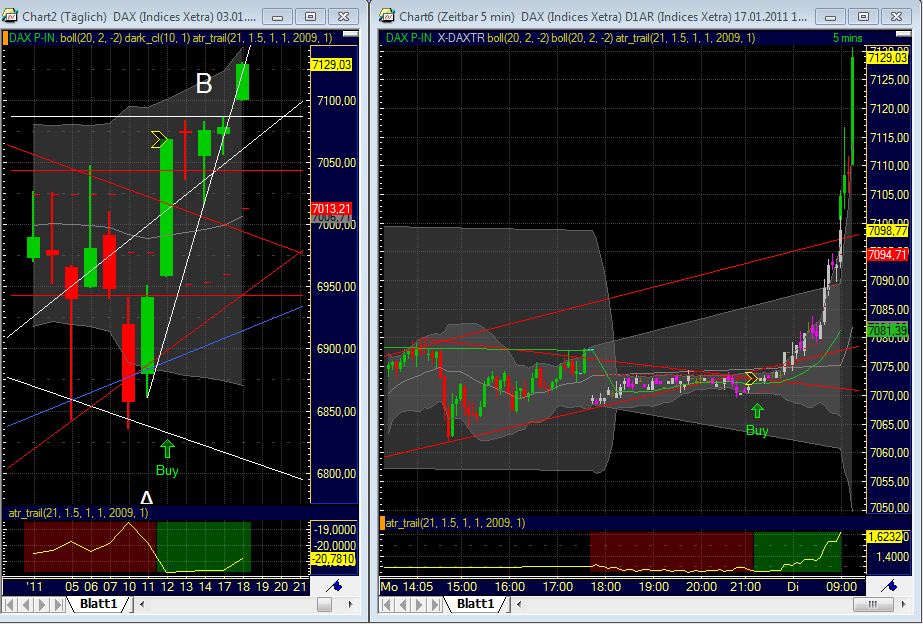923x624 pixels.
Task: Select the green Buy arrow on the 5-min chart
Action: pos(757,413)
